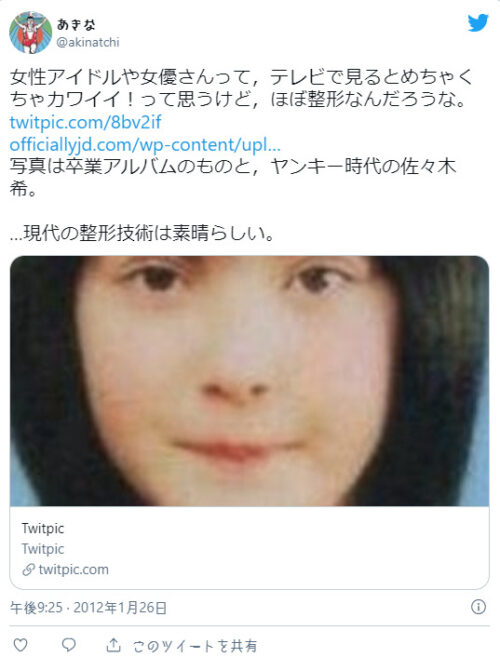This screenshot has height=657, width=500.
Task: Click the card's twitpic.com domain text
Action: click(x=73, y=569)
